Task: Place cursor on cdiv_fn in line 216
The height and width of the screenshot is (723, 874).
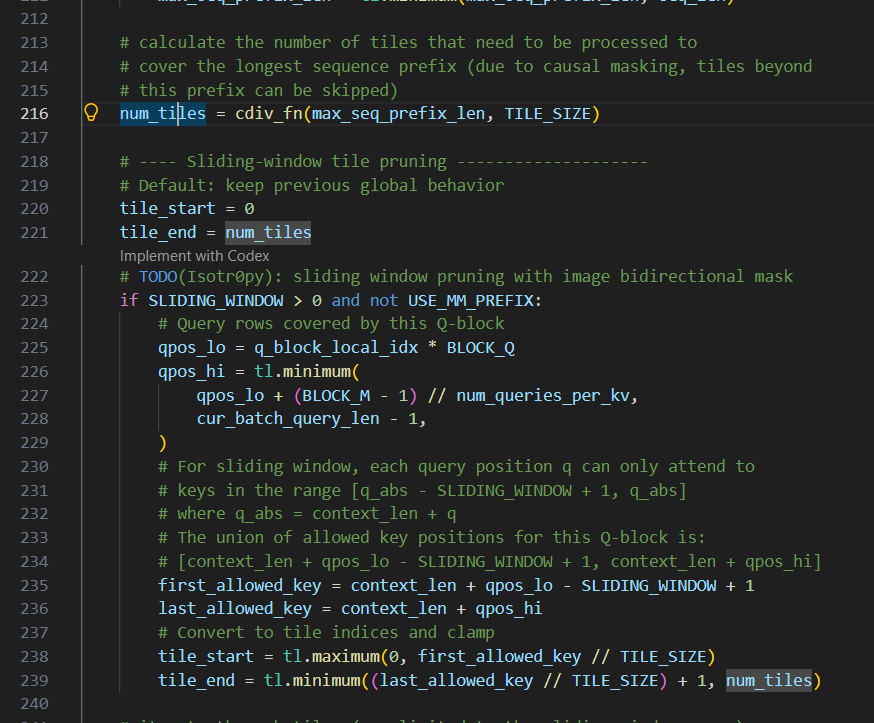Action: point(269,114)
